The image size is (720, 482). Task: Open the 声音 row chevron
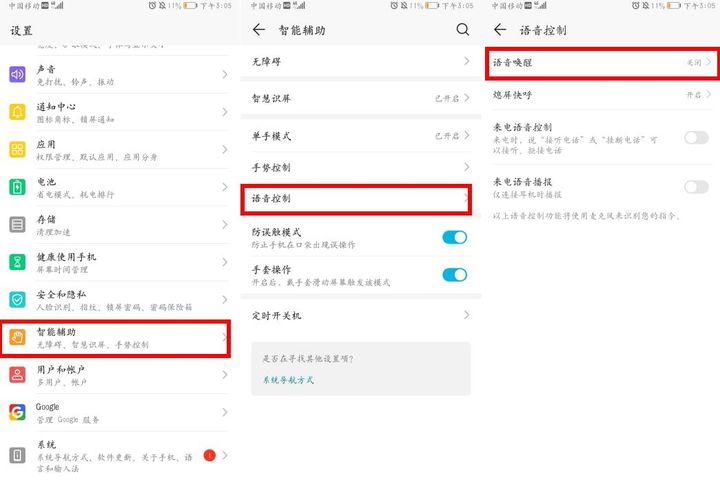click(x=225, y=74)
